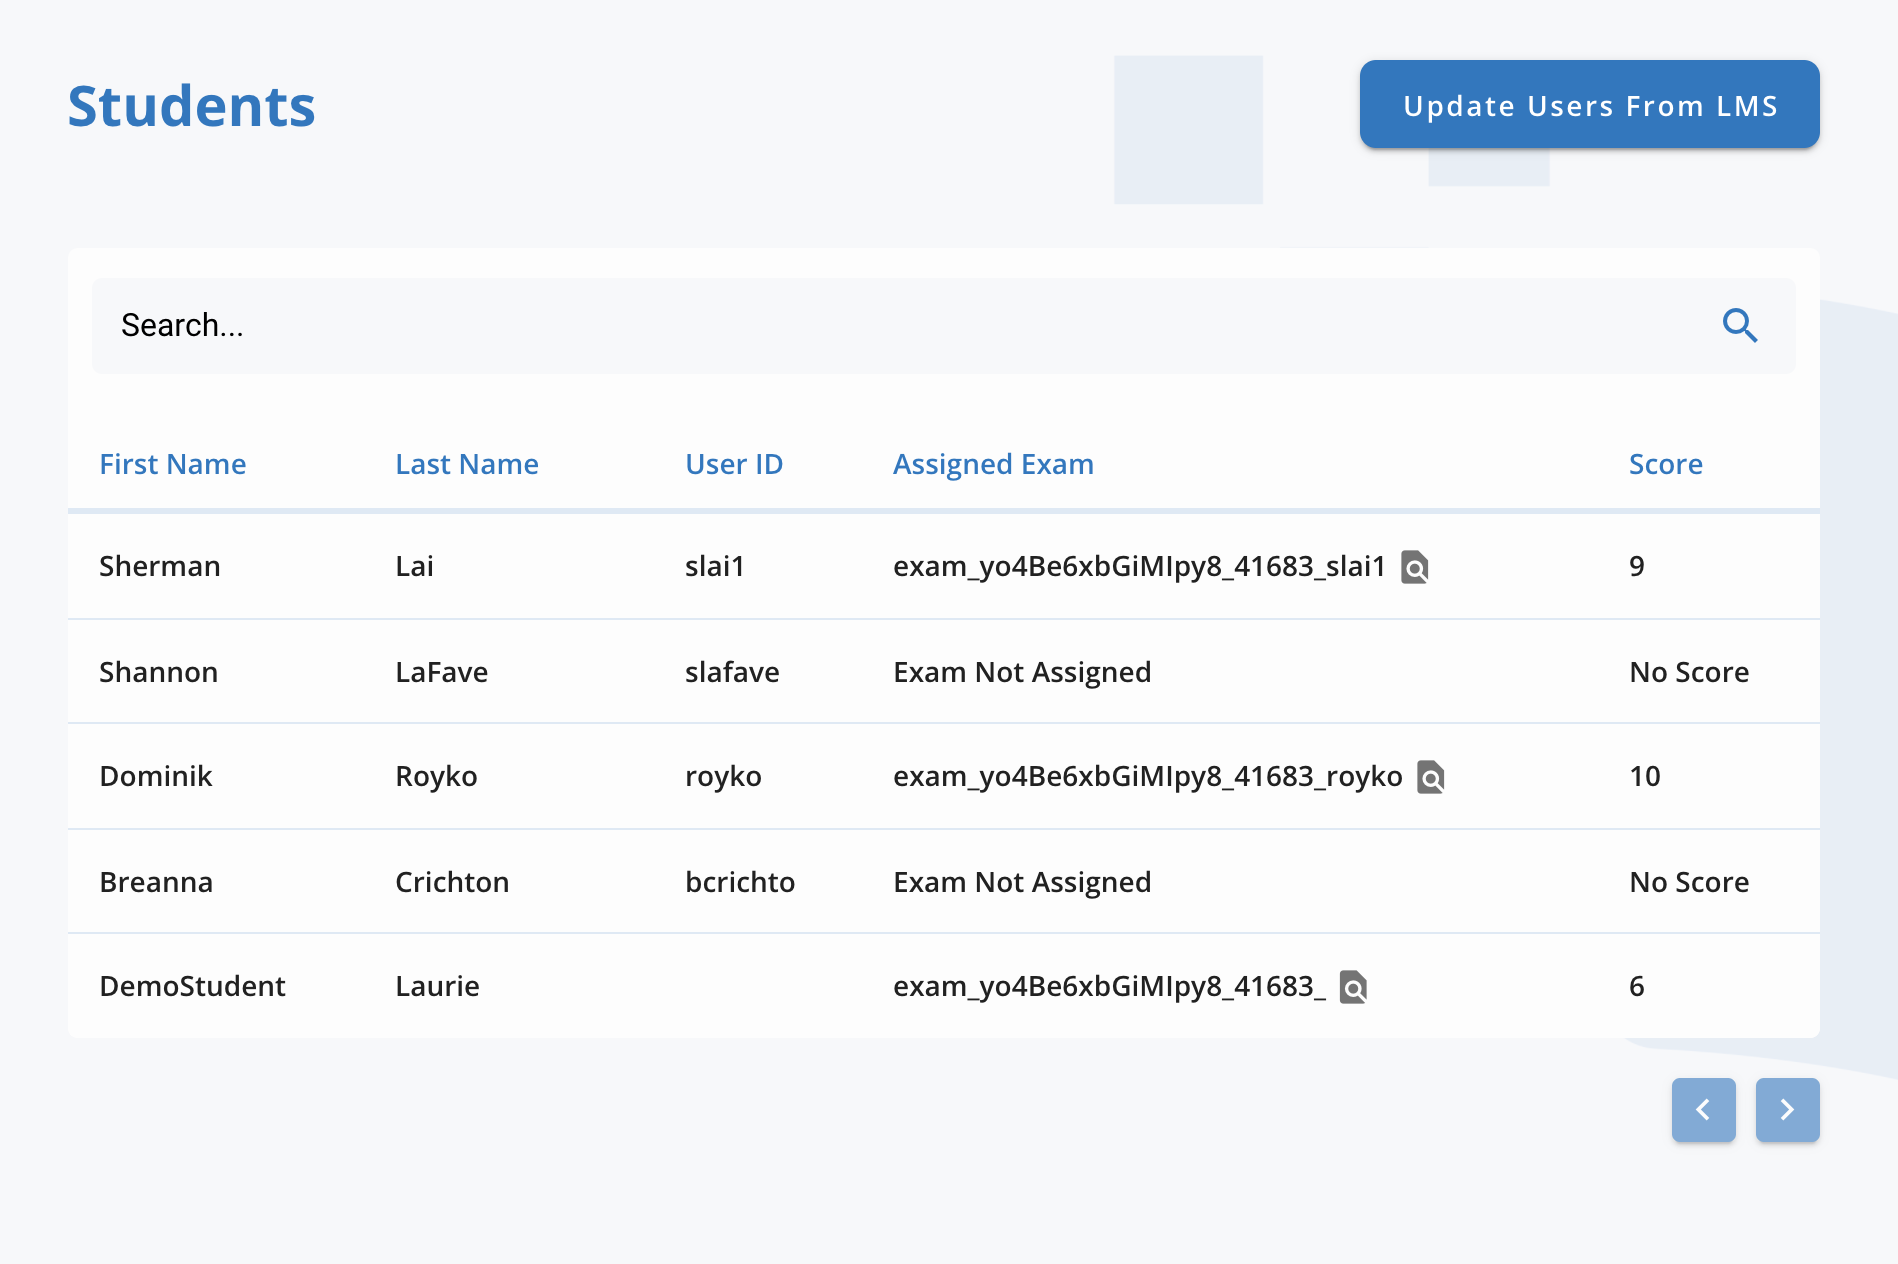This screenshot has width=1898, height=1264.
Task: Sort the table by Score
Action: tap(1665, 463)
